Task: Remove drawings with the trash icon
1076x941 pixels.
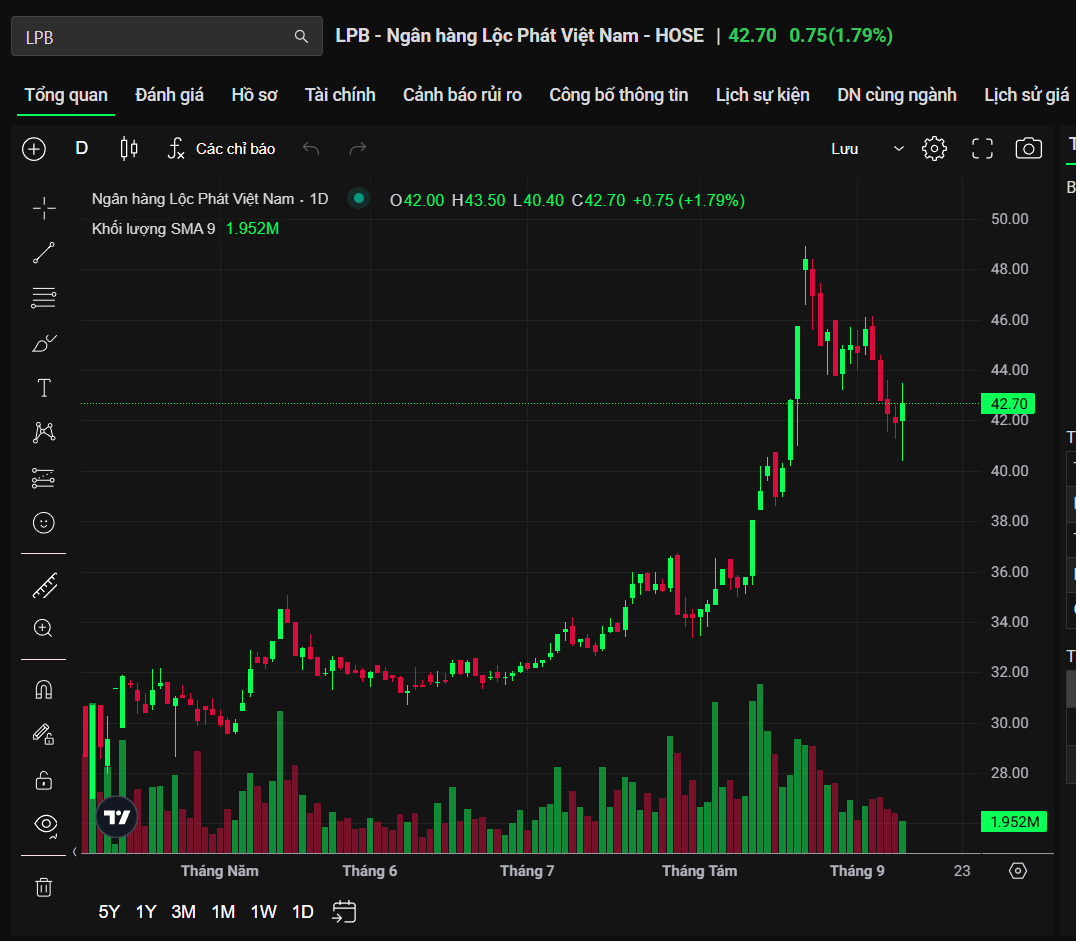Action: (x=44, y=887)
